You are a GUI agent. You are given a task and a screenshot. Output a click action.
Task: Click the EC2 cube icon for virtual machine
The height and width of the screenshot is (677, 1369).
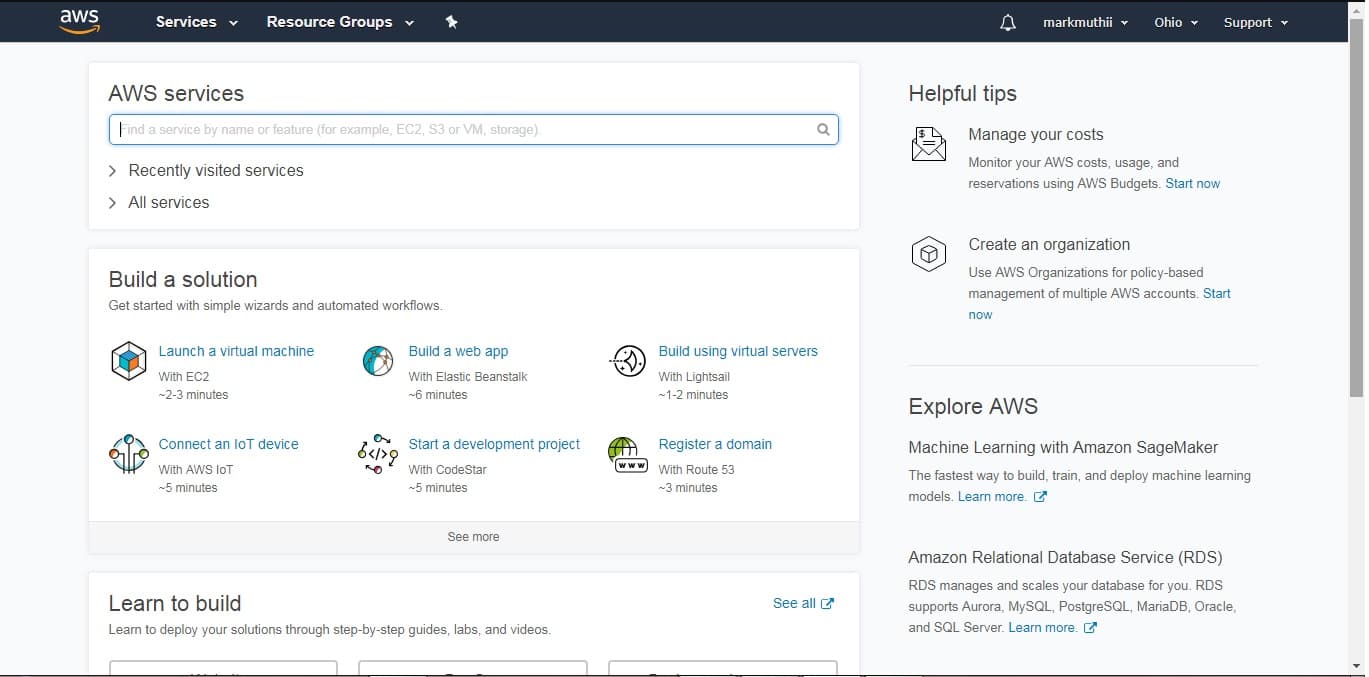129,361
